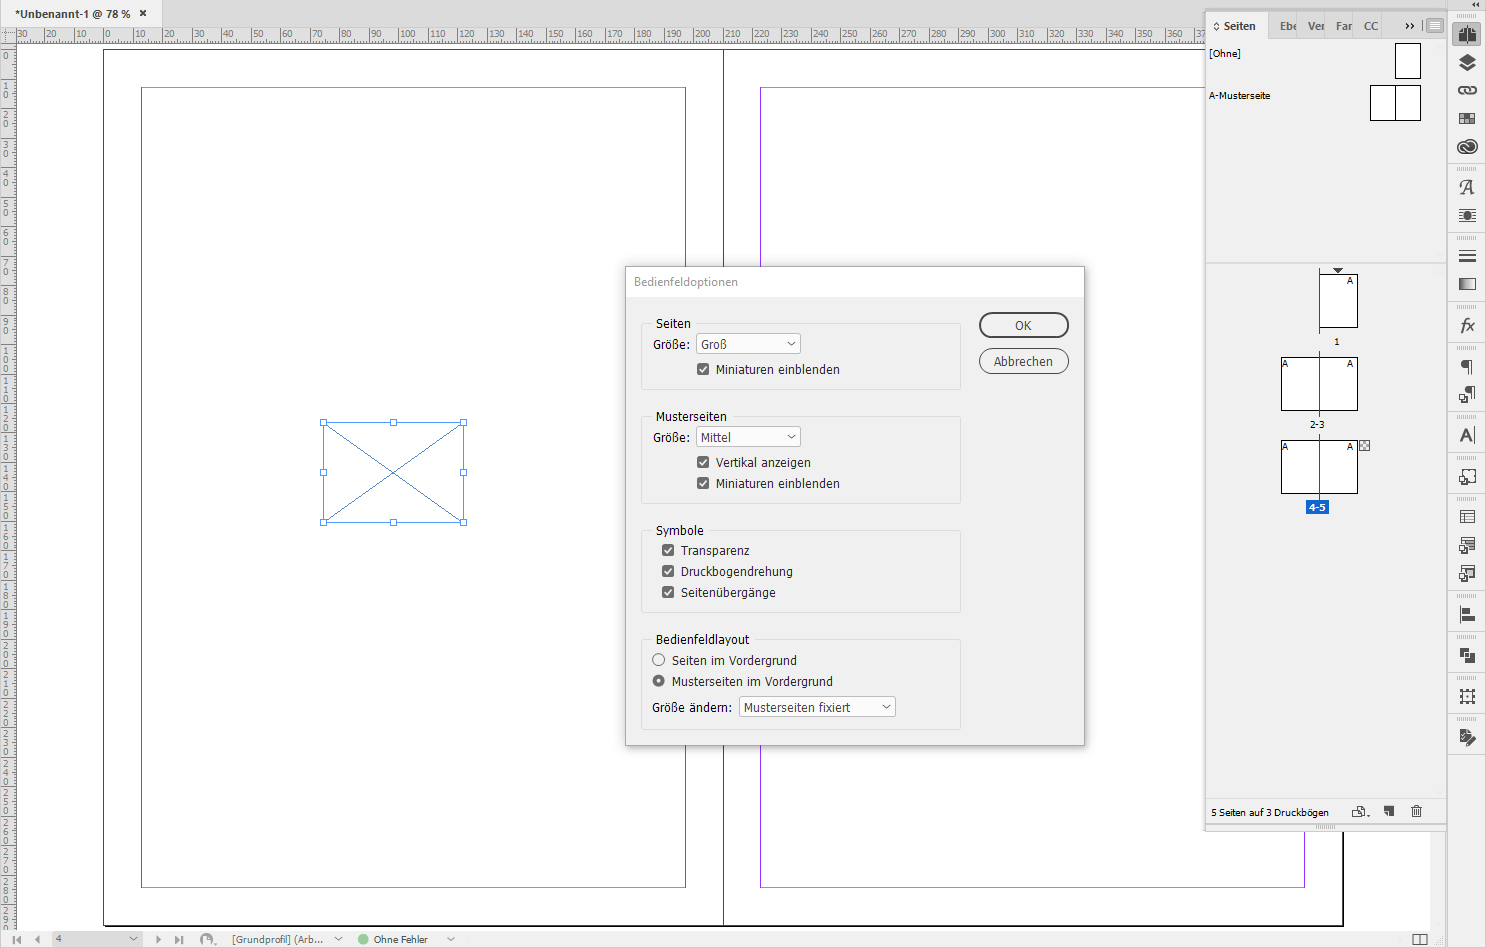1486x948 pixels.
Task: Open the Pages panel icon in the dock
Action: tap(1467, 34)
